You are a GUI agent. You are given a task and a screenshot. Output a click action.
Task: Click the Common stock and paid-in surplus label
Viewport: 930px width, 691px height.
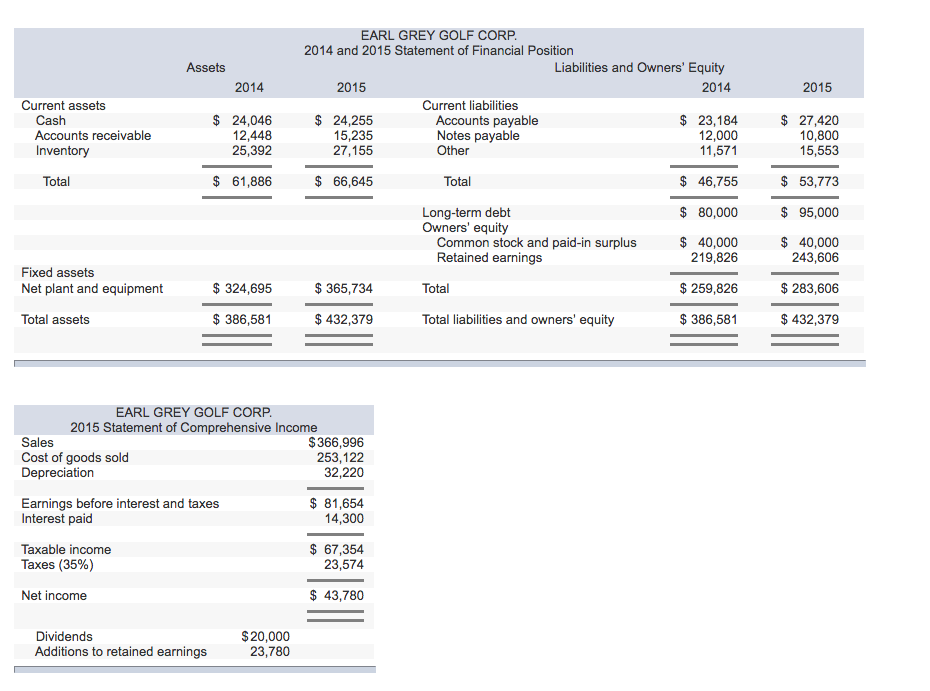click(536, 243)
